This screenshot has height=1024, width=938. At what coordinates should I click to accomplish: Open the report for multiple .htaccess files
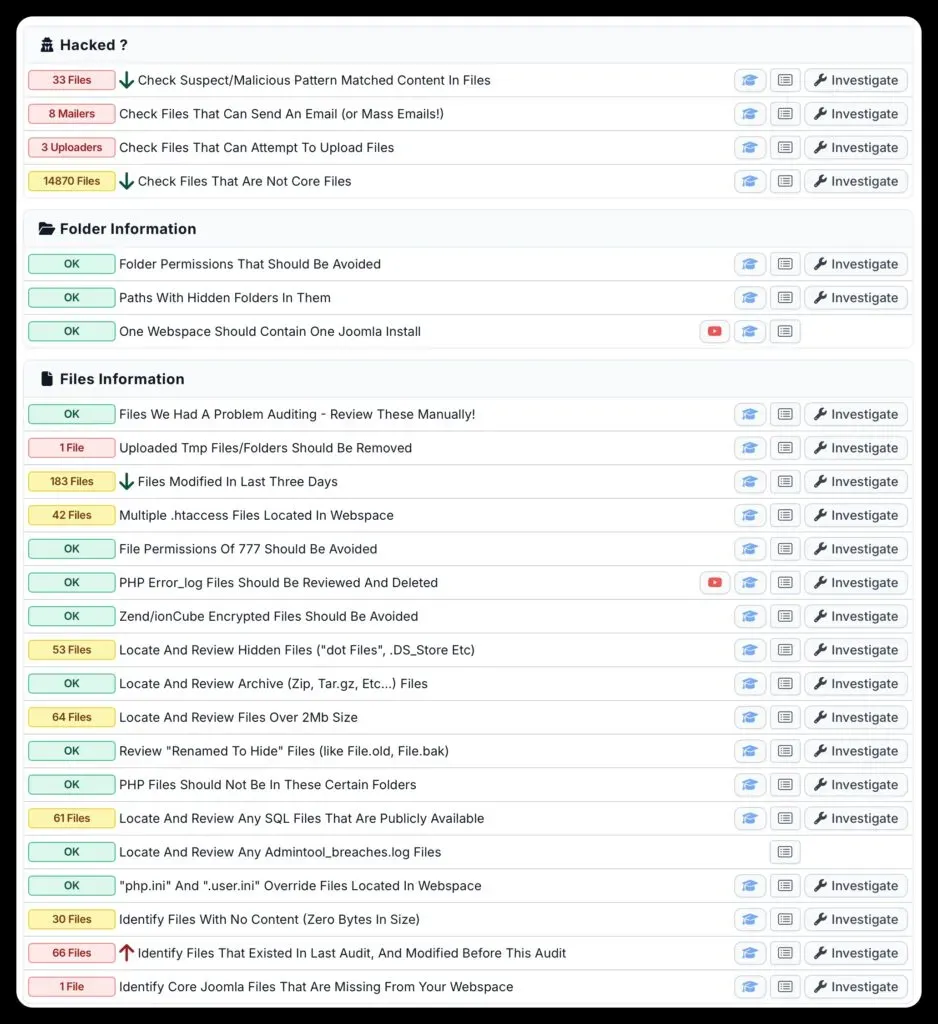tap(785, 515)
